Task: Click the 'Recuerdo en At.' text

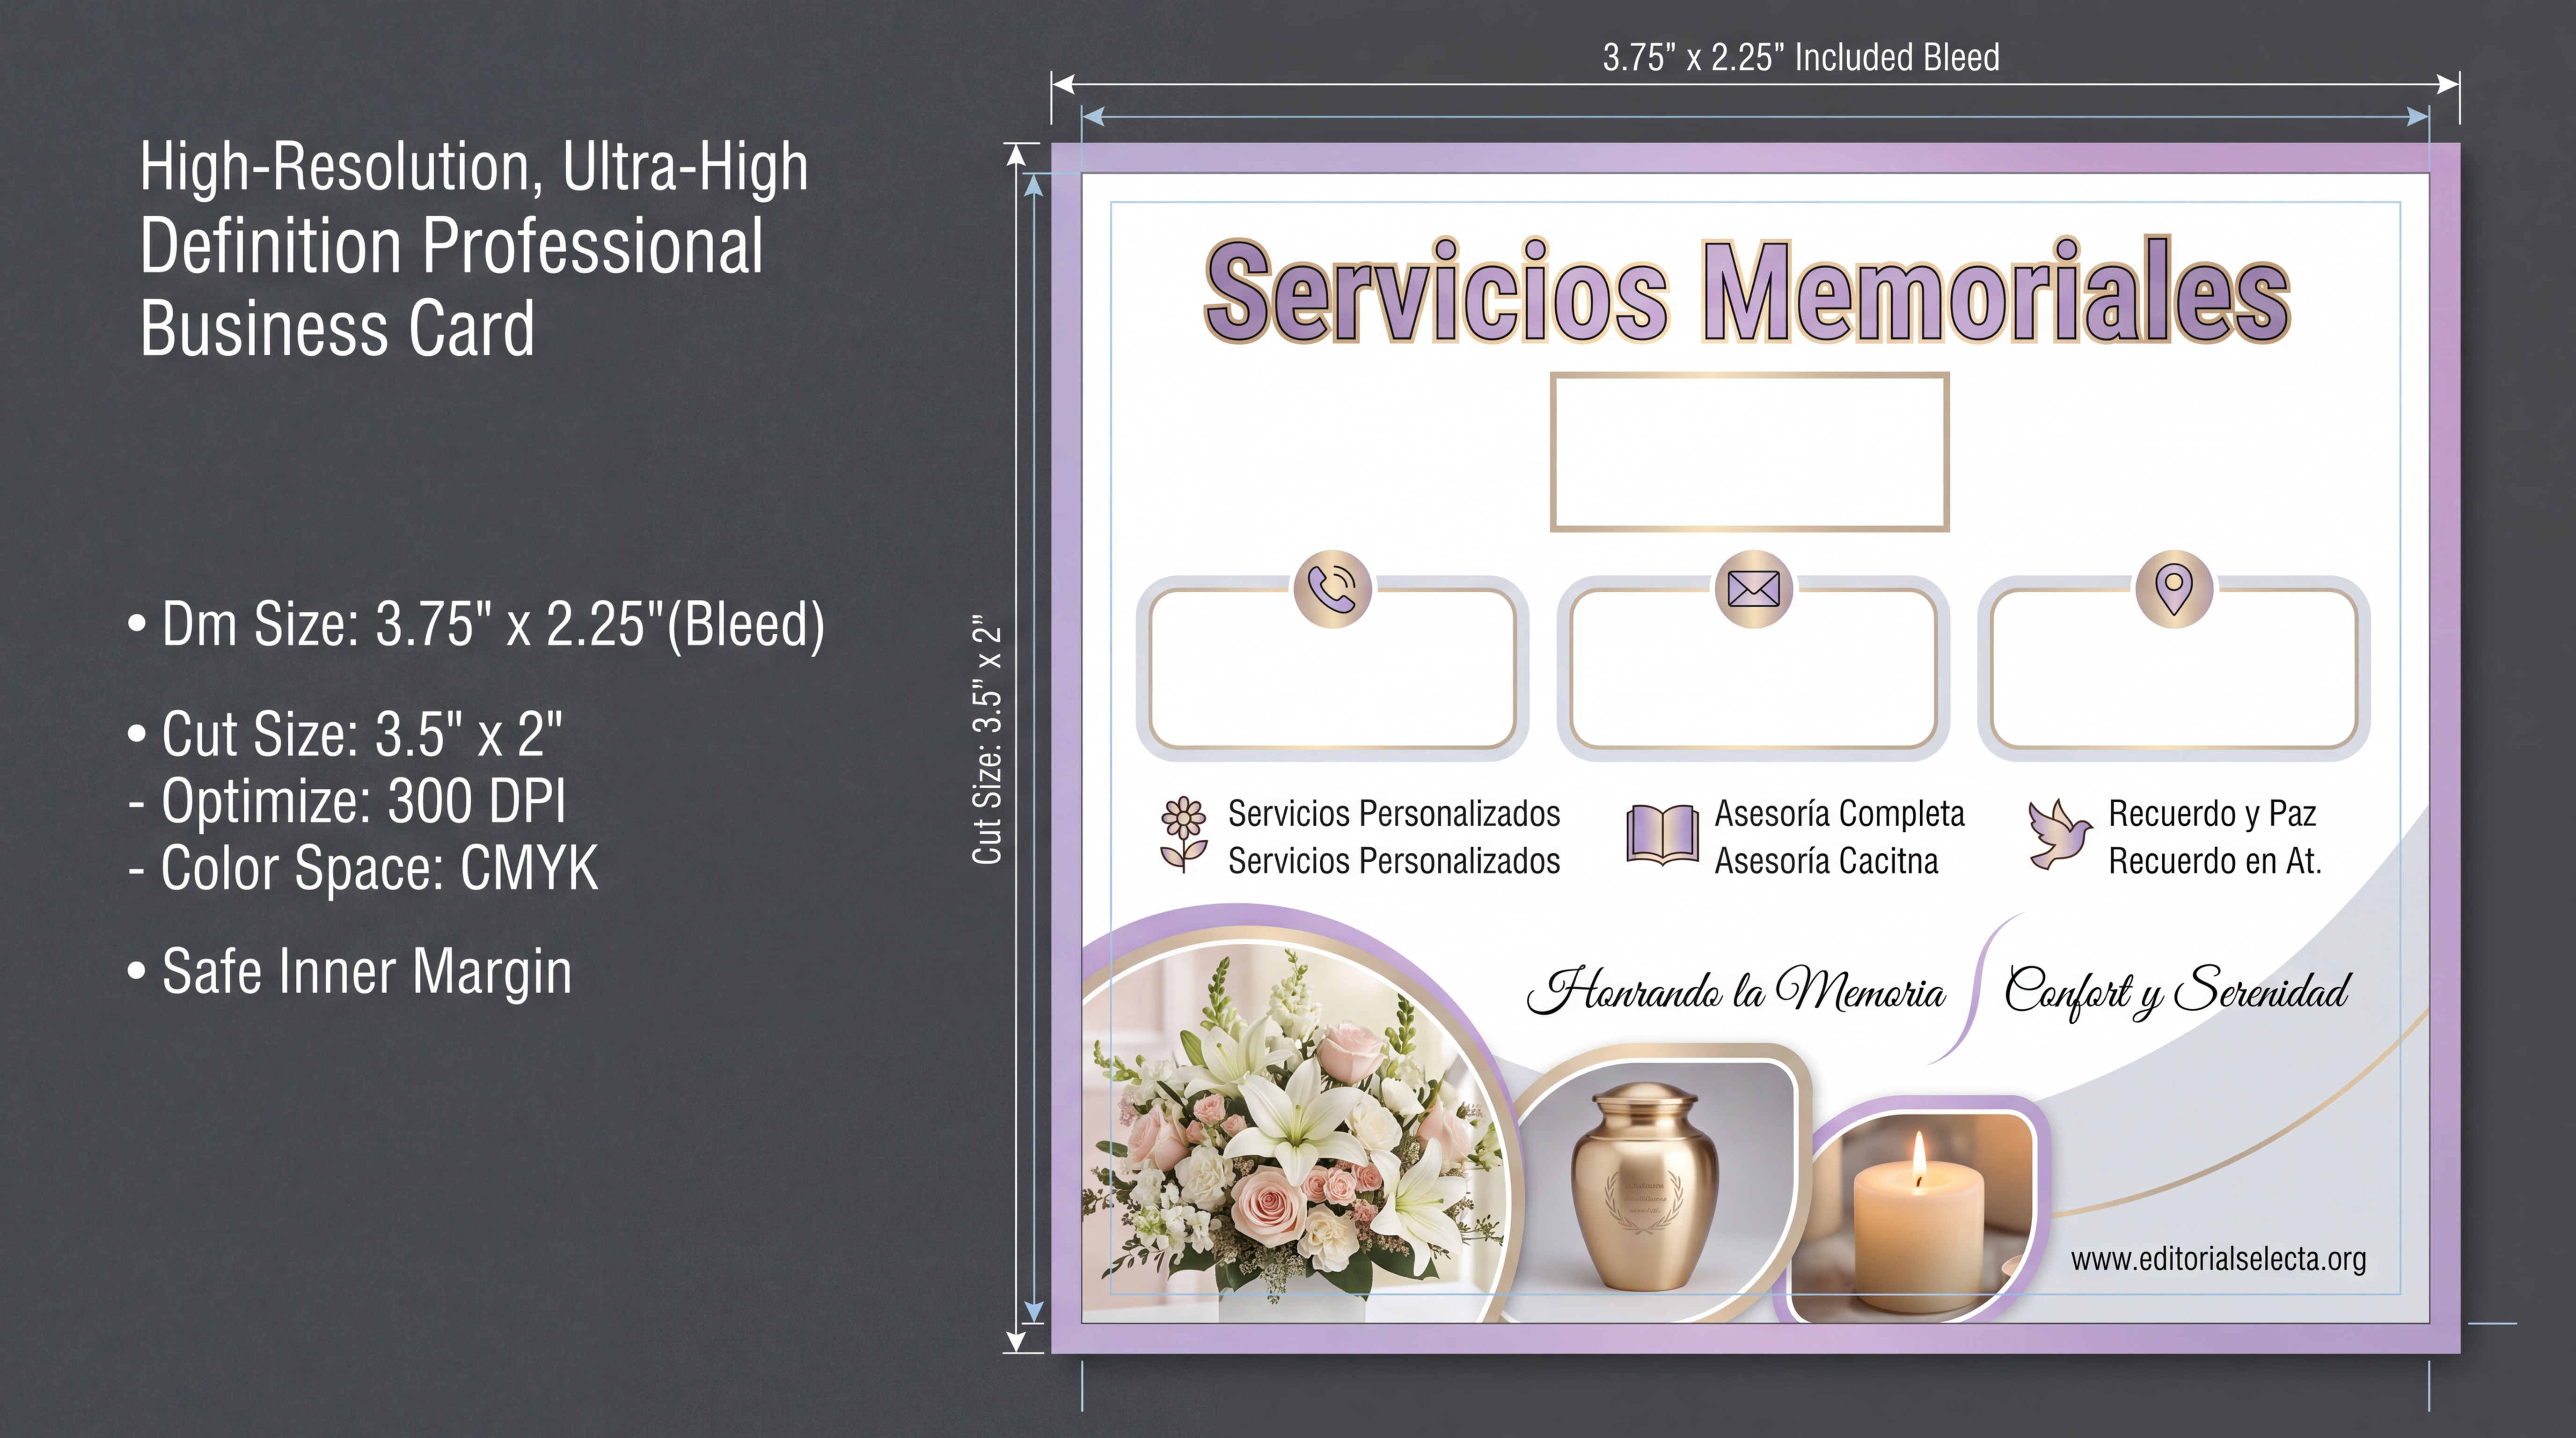Action: (x=2215, y=861)
